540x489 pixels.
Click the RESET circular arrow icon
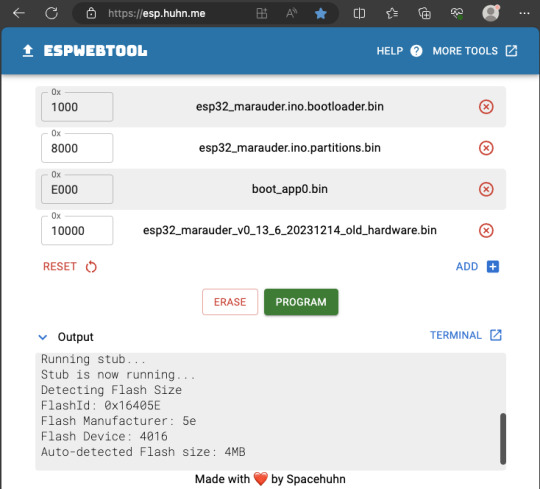(x=91, y=267)
